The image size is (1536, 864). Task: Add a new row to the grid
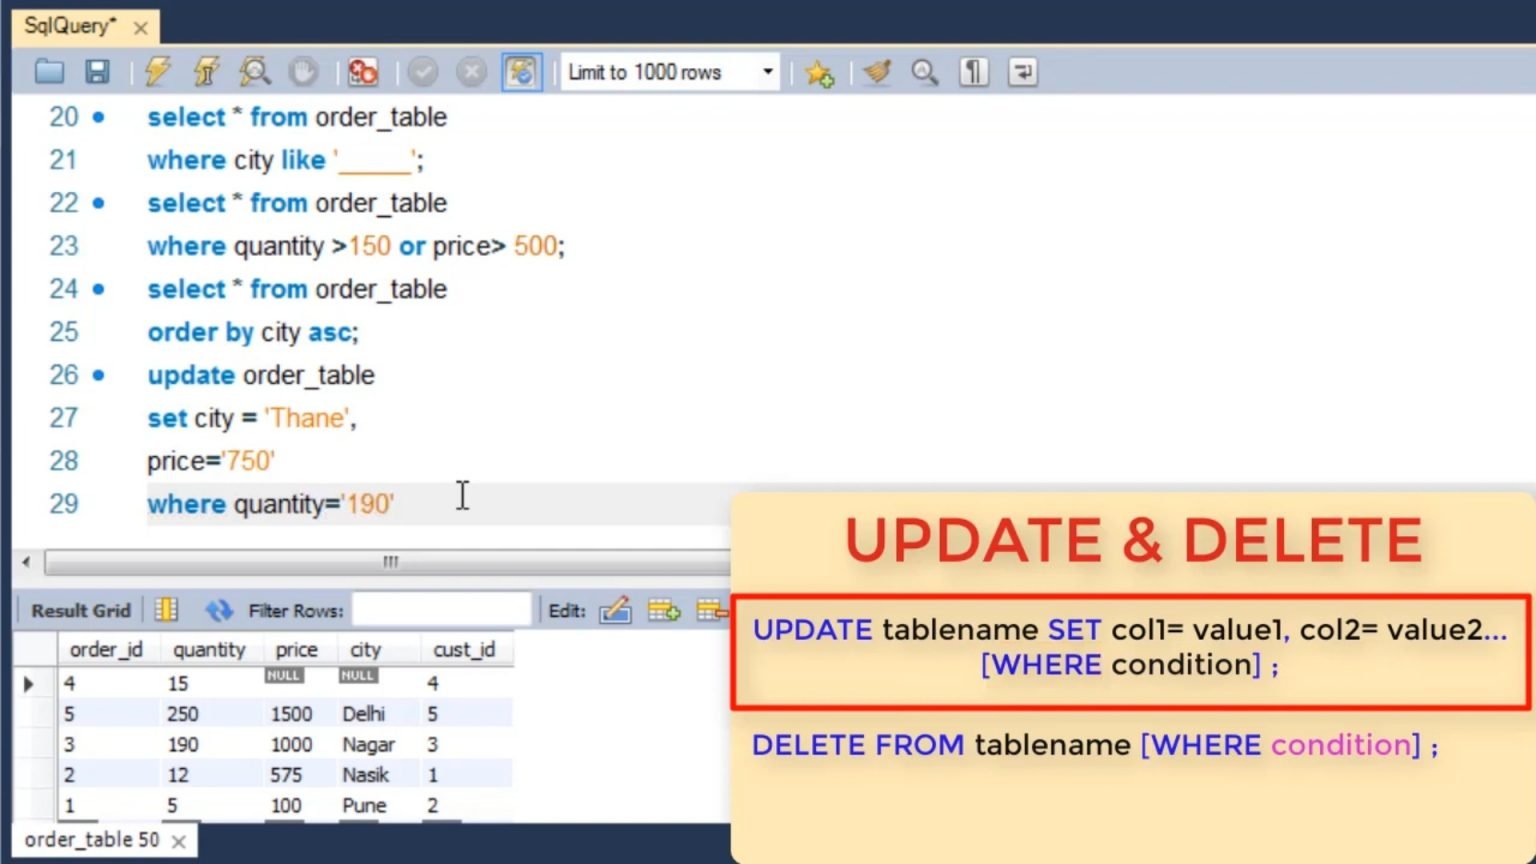(664, 610)
